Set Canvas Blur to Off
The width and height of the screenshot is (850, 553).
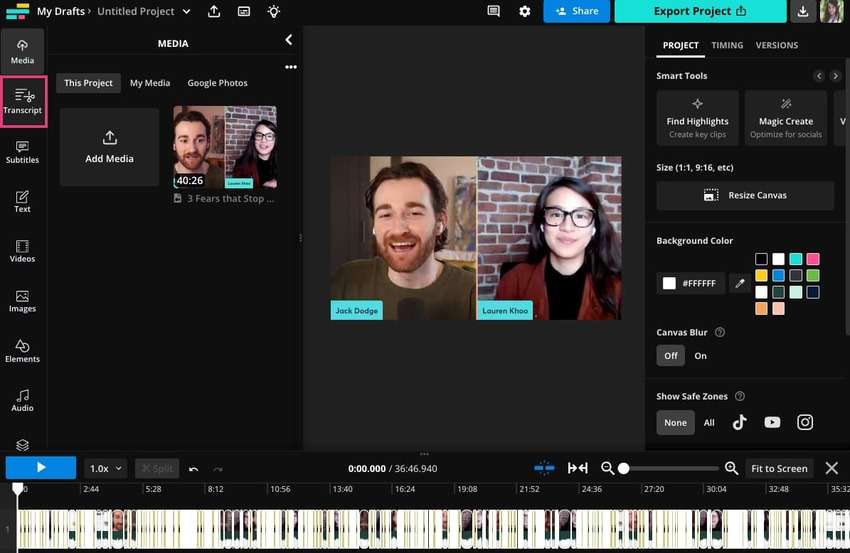(x=671, y=356)
